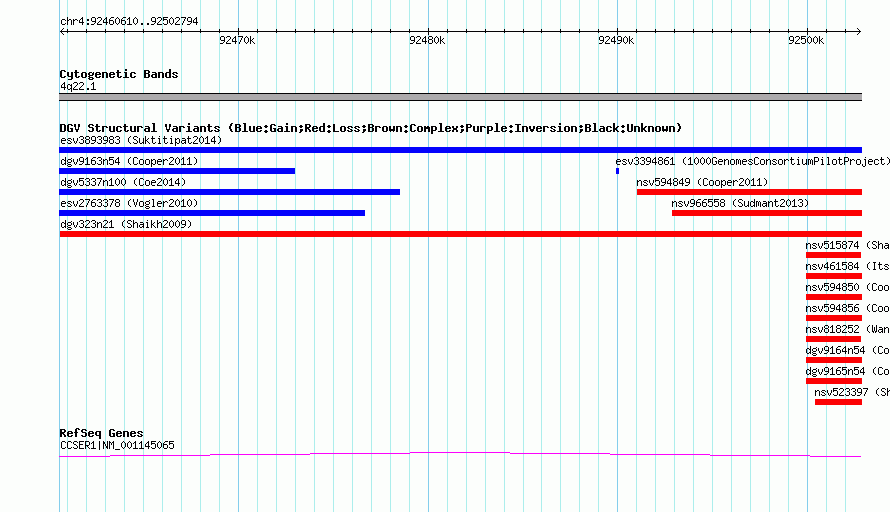Click the red bar under nsv818252
890x512 pixels.
(833, 339)
